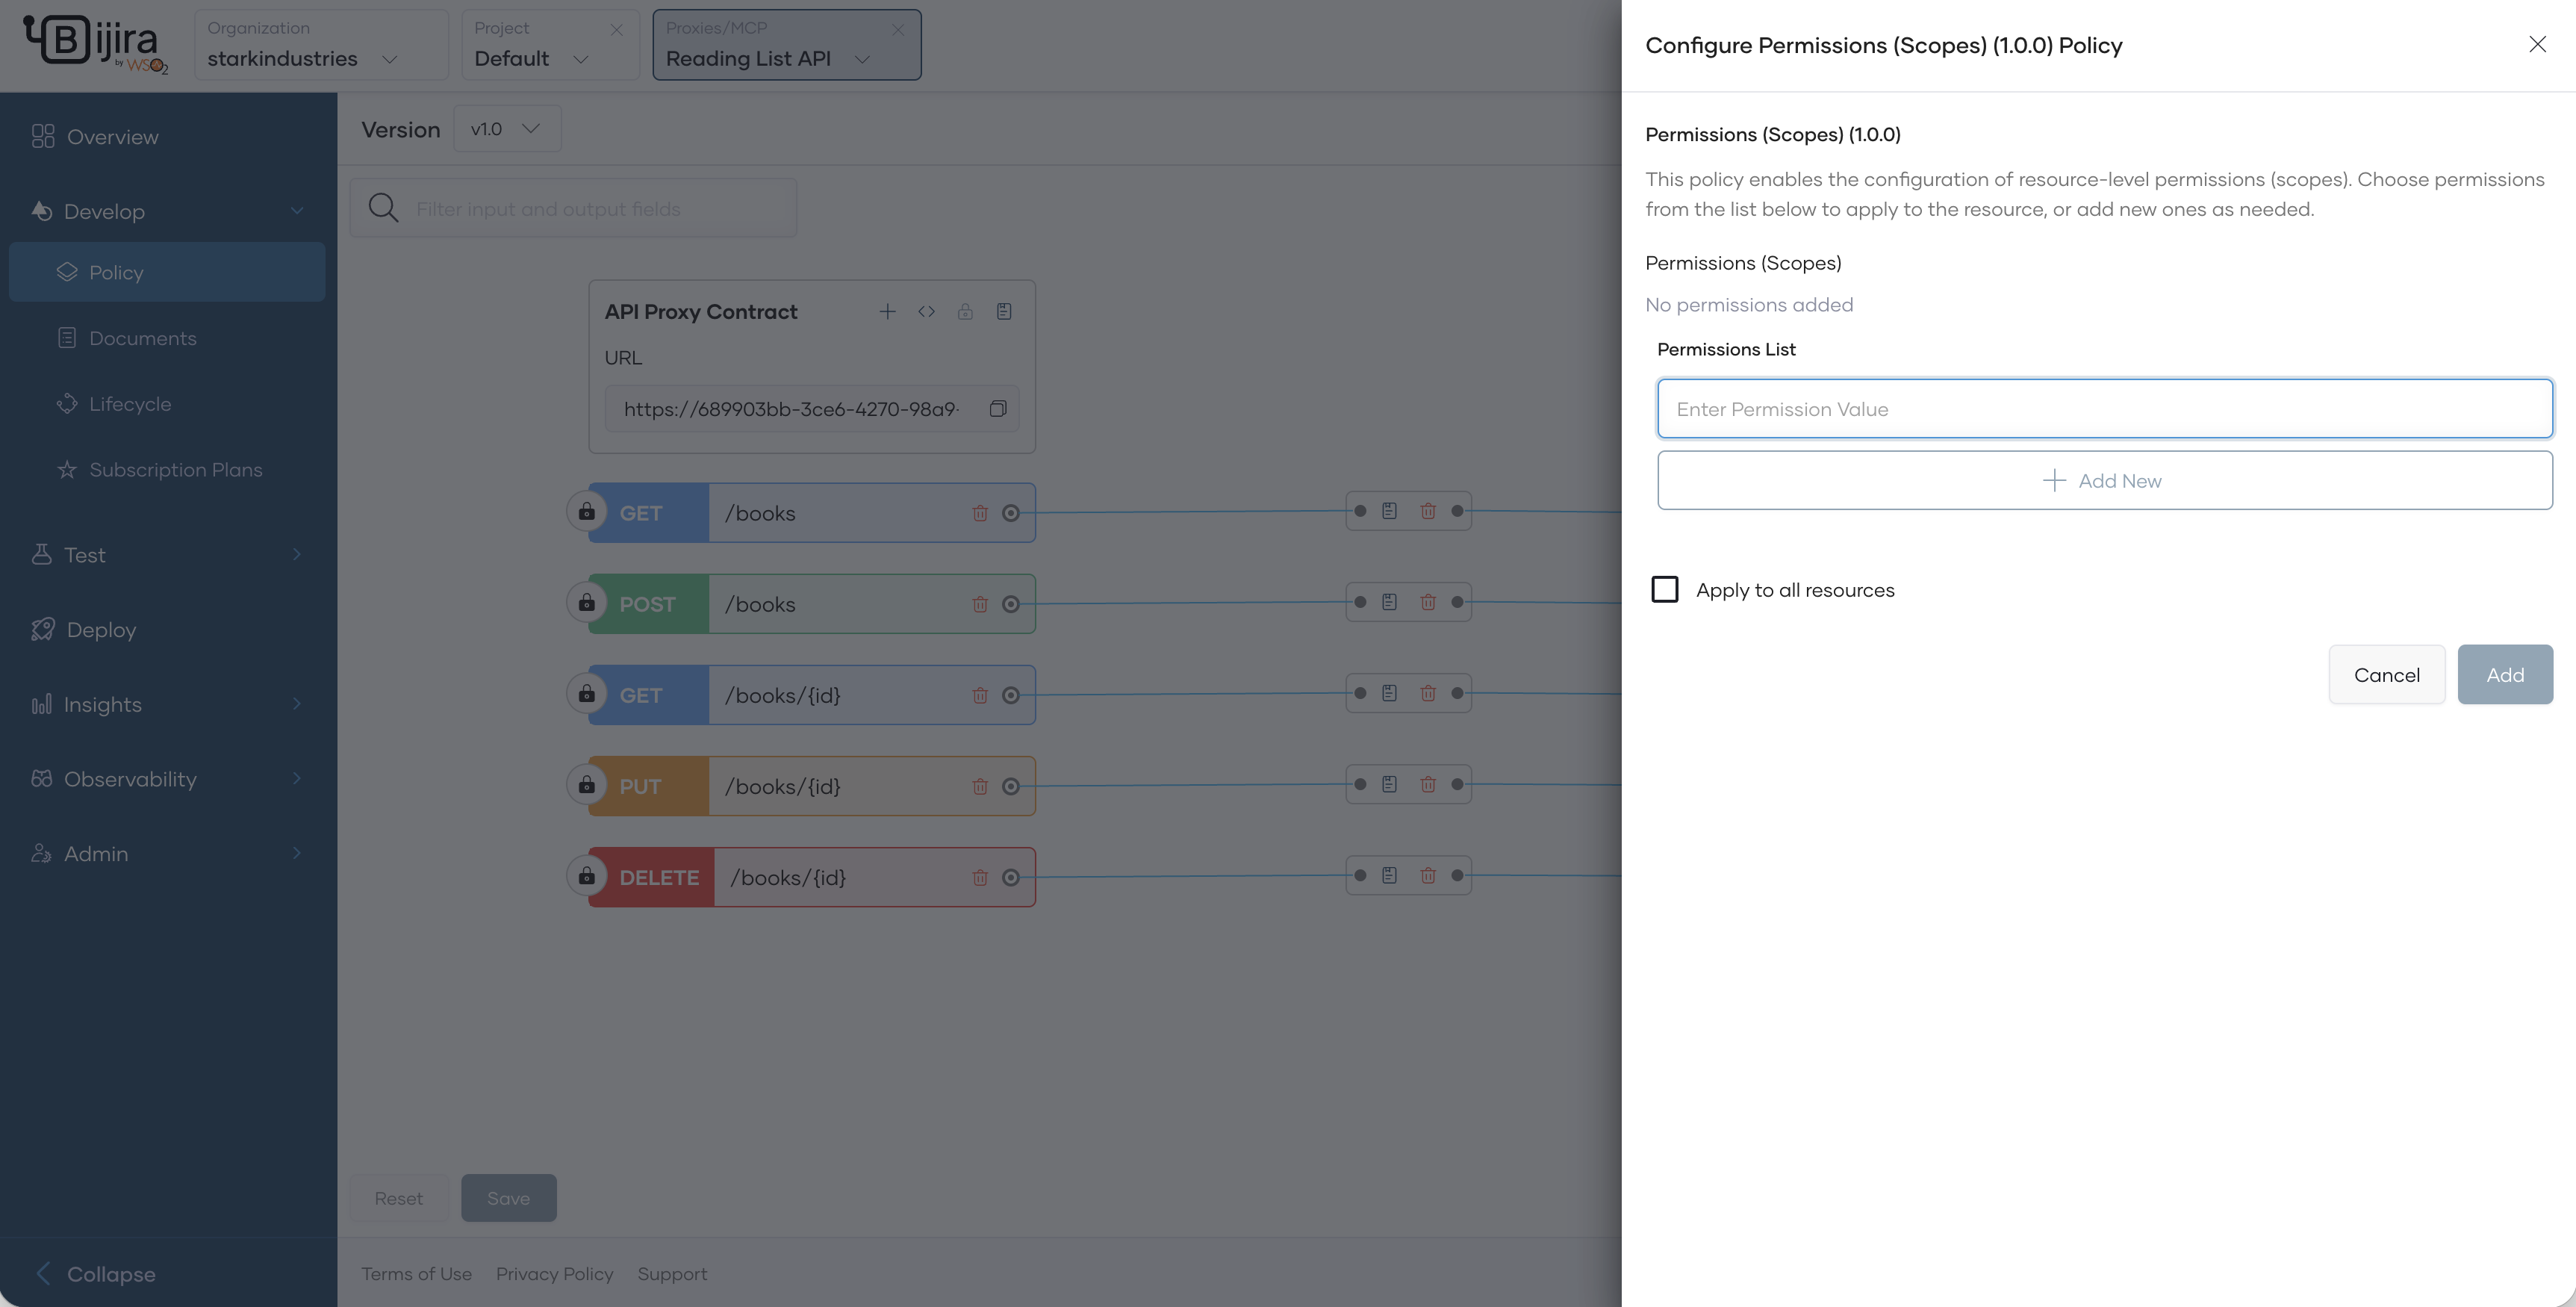The height and width of the screenshot is (1307, 2576).
Task: Delete the POST /books resource
Action: [x=980, y=604]
